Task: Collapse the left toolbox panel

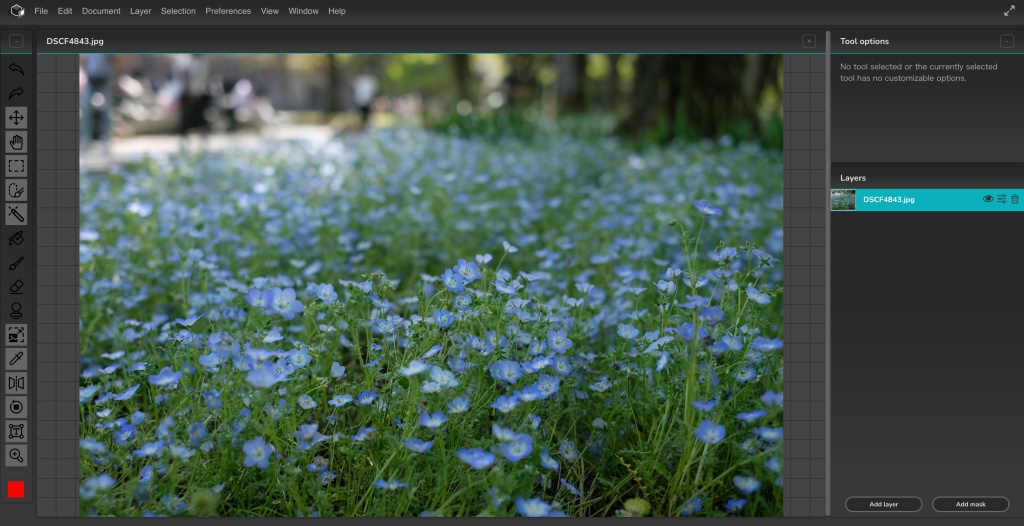Action: point(16,41)
